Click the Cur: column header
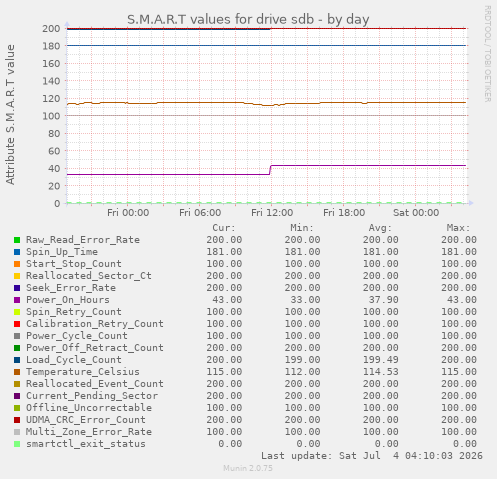Image resolution: width=497 pixels, height=479 pixels. [x=224, y=228]
